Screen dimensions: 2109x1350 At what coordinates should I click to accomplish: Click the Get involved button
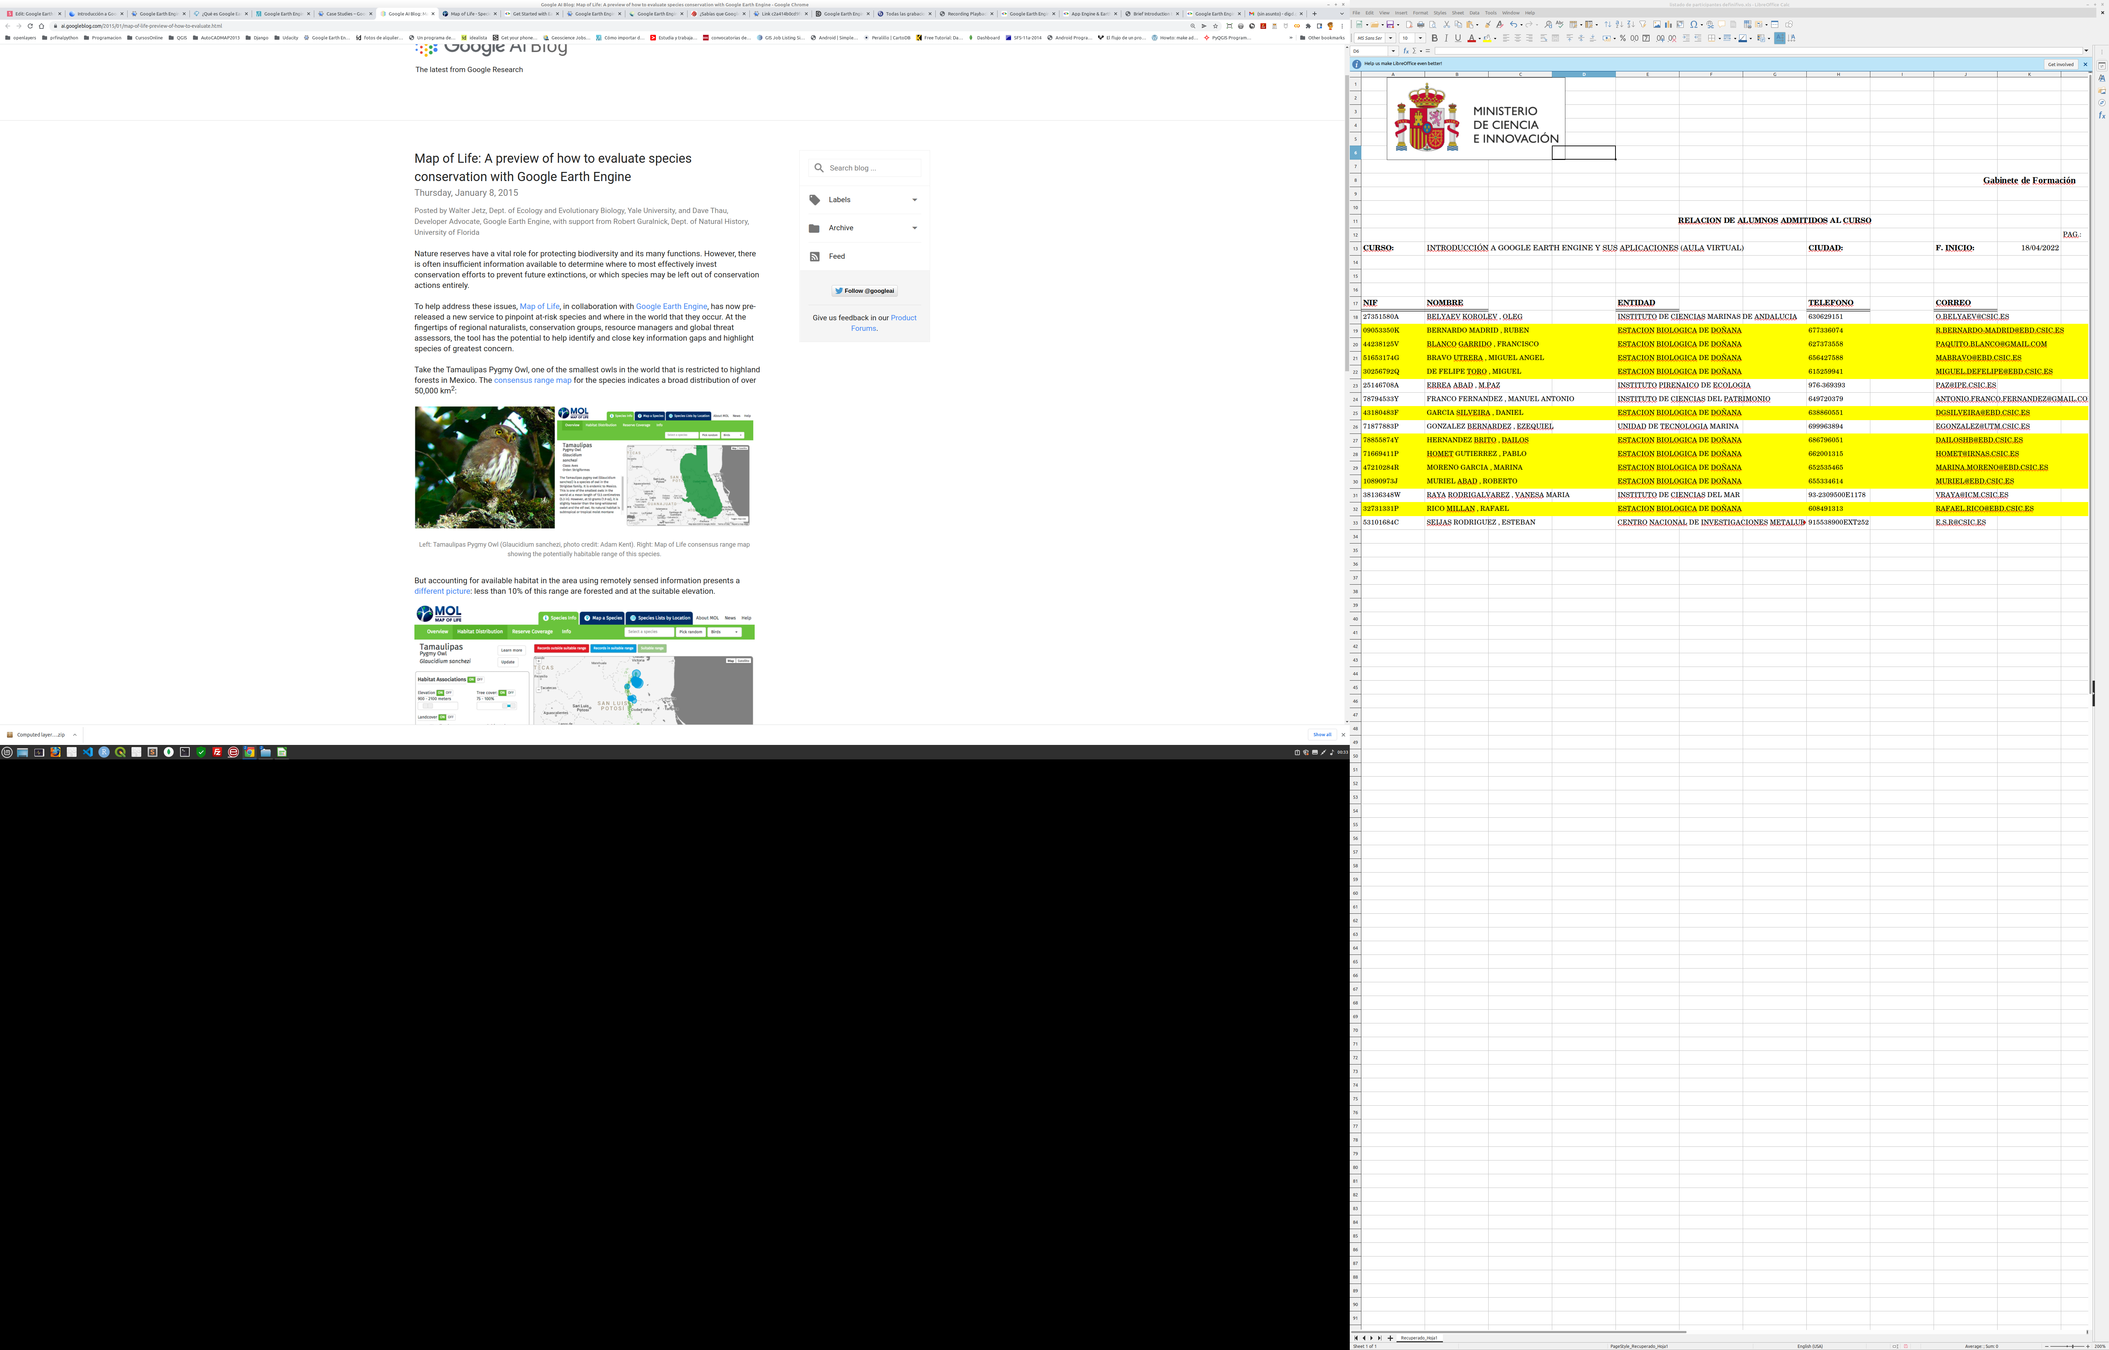pos(2060,64)
